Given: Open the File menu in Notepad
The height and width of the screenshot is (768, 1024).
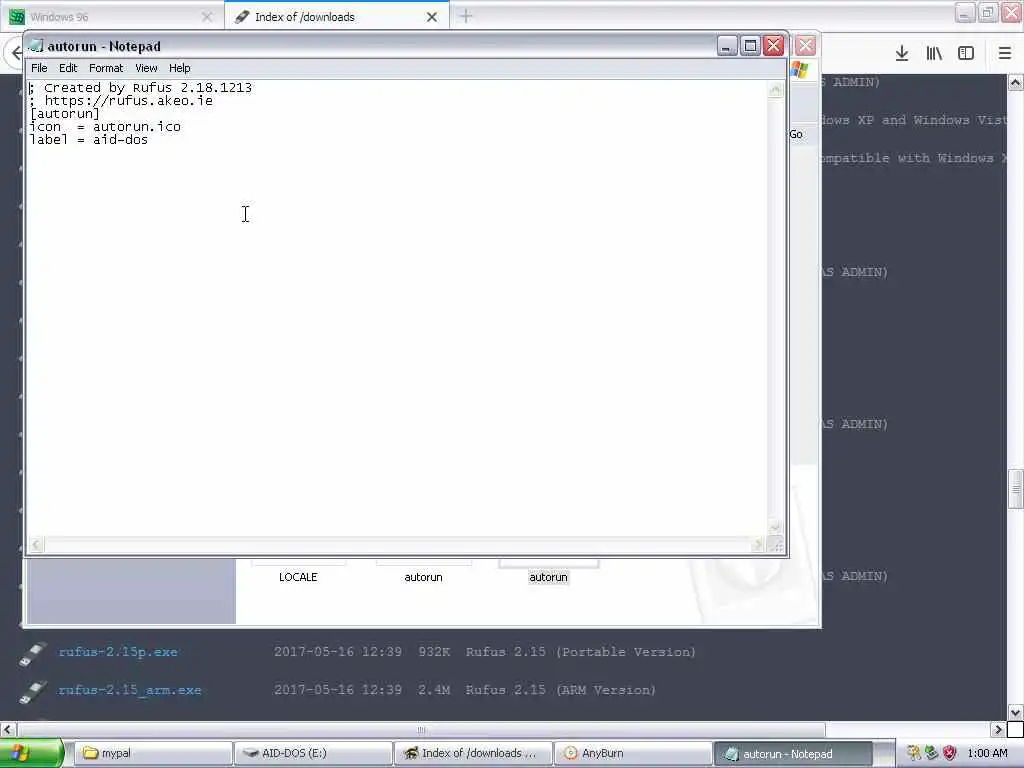Looking at the screenshot, I should 39,68.
